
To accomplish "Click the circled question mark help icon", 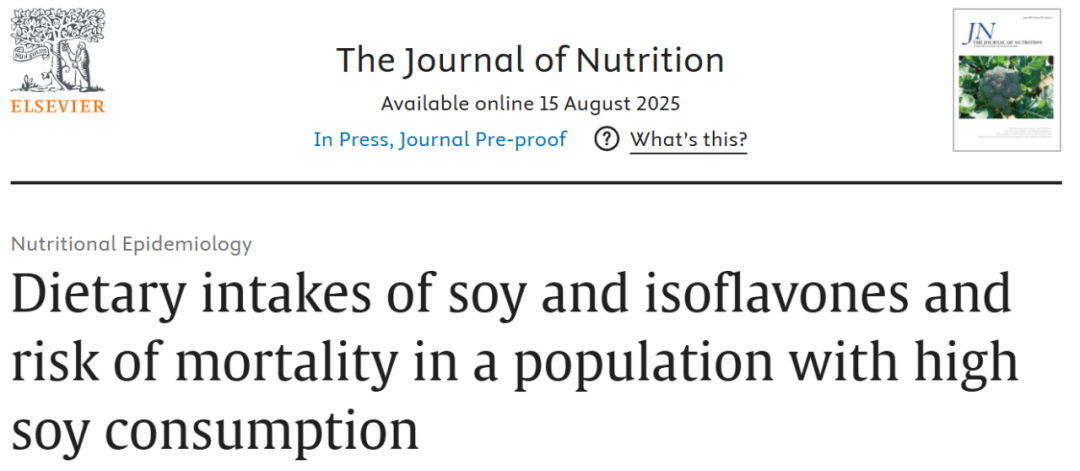I will pos(606,139).
